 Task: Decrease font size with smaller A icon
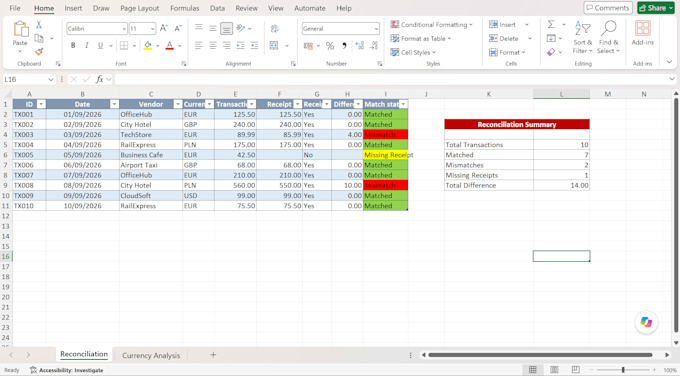[178, 29]
